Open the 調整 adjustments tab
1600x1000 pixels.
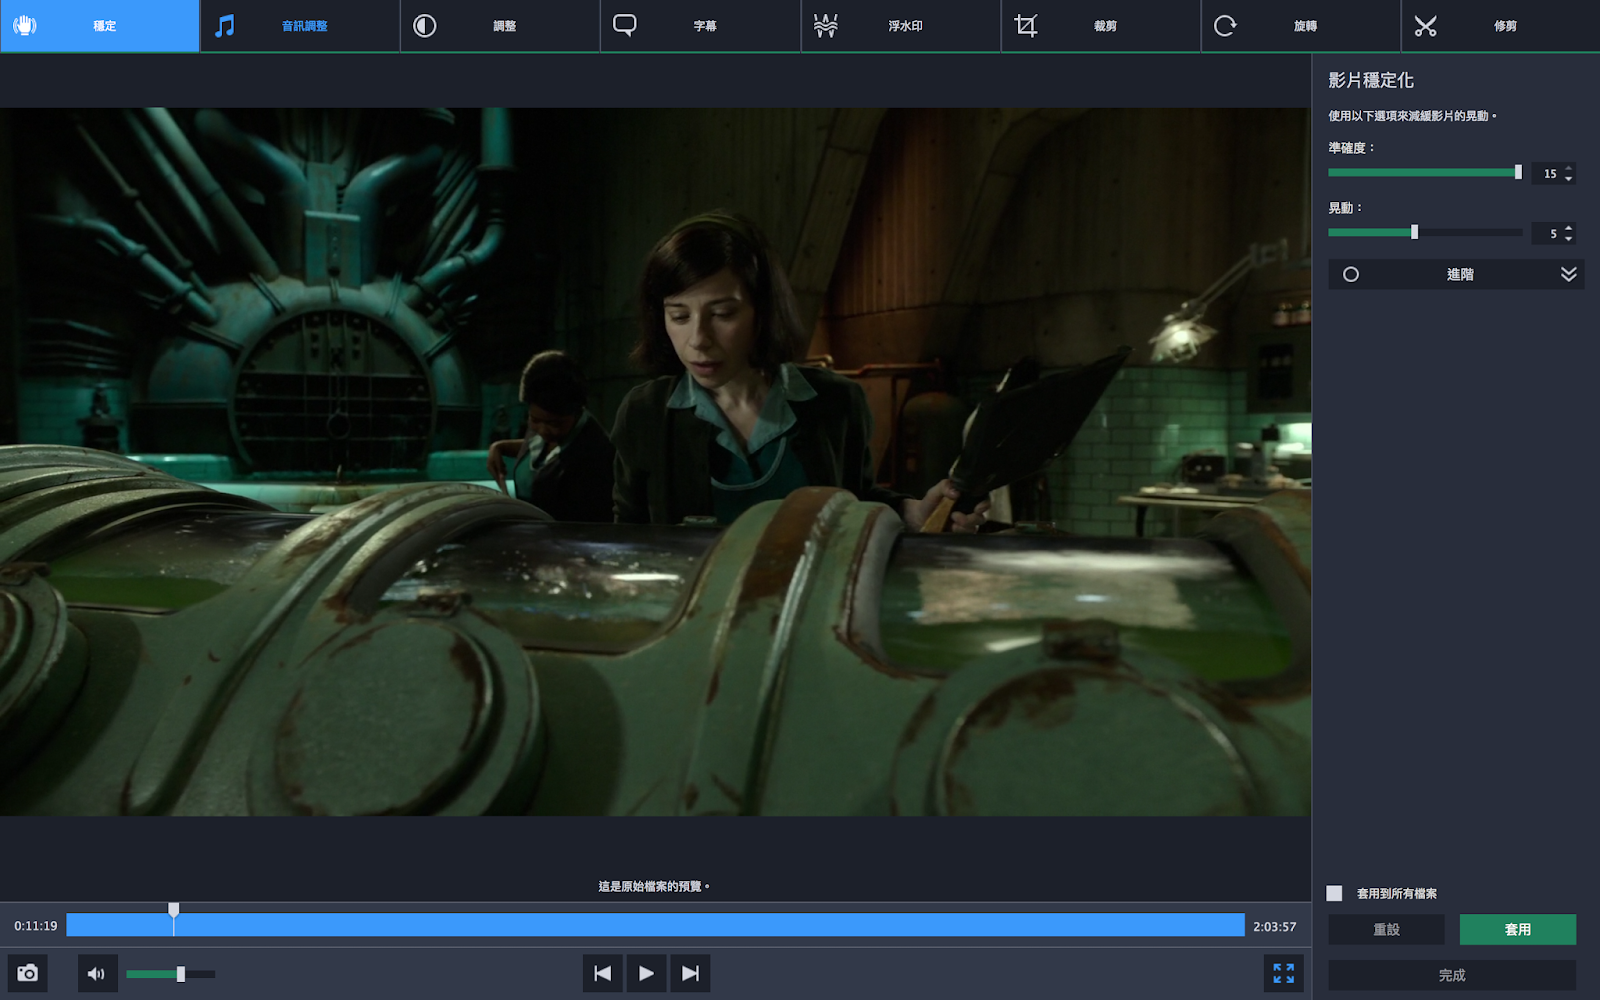pyautogui.click(x=500, y=26)
